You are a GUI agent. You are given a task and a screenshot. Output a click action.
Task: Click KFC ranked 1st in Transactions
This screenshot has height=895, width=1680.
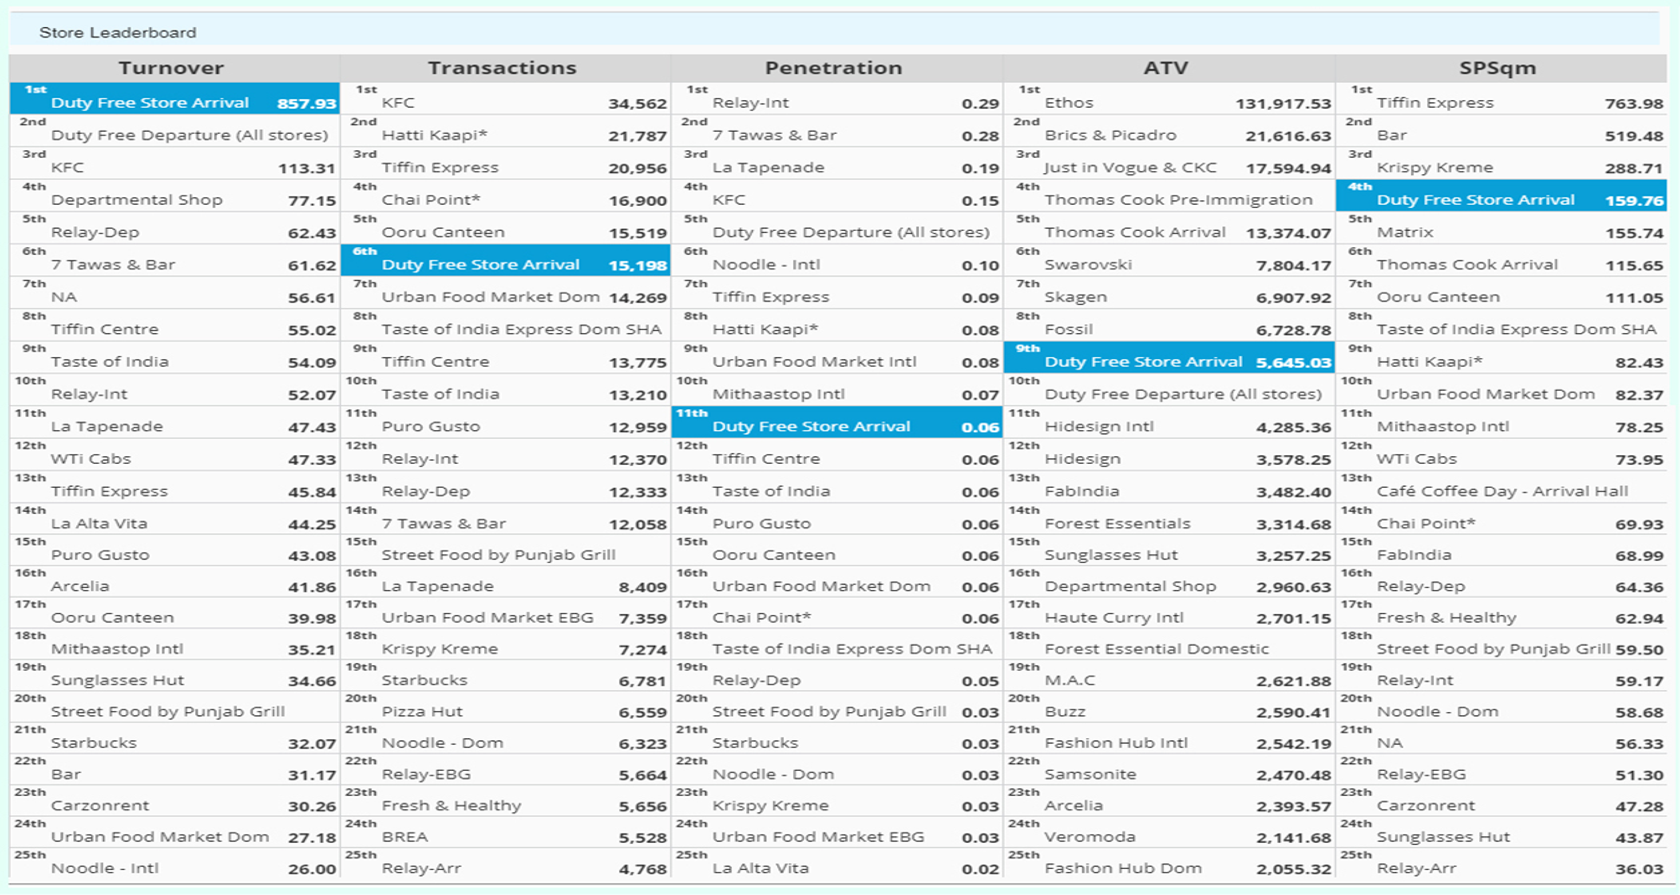(x=398, y=103)
